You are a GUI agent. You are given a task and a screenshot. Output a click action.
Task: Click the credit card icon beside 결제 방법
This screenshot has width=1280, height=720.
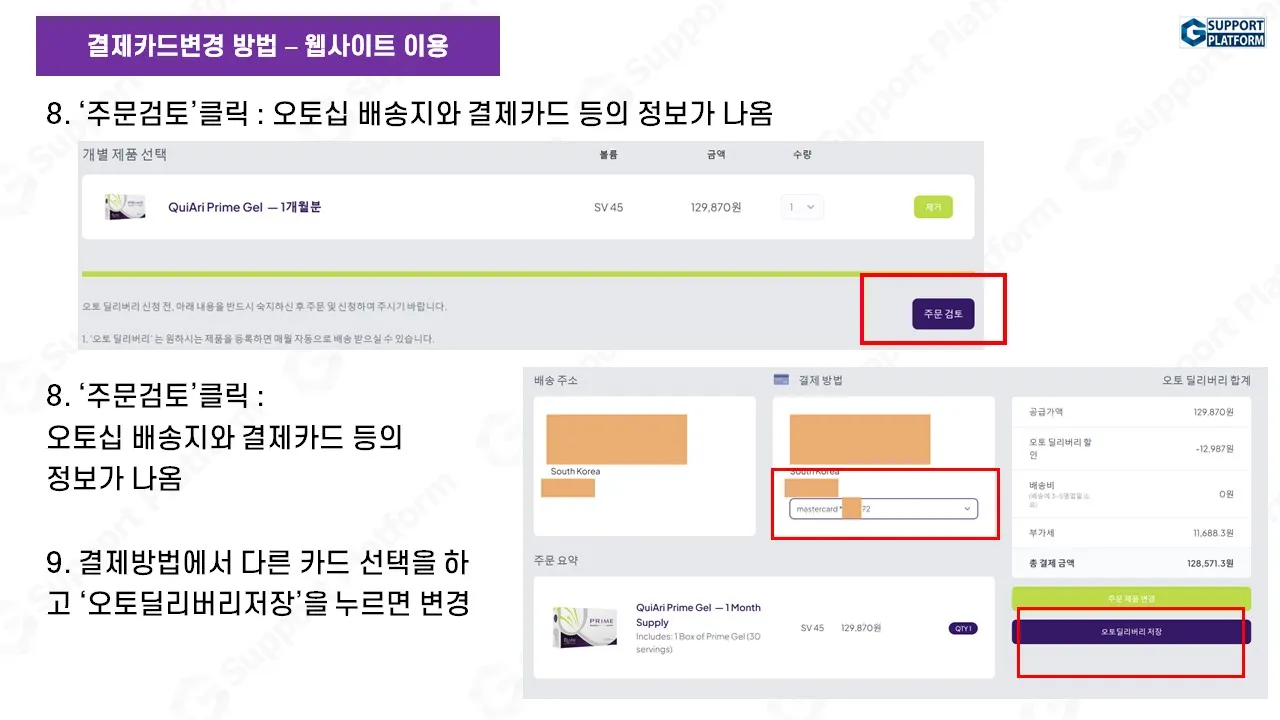782,380
